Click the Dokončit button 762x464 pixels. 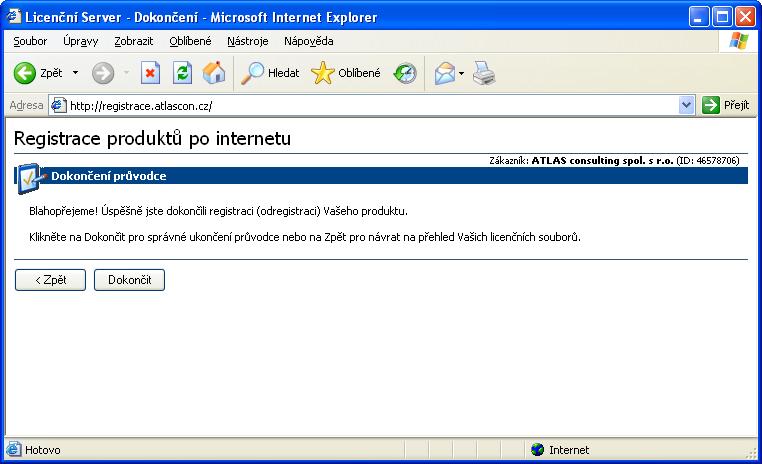[x=129, y=280]
